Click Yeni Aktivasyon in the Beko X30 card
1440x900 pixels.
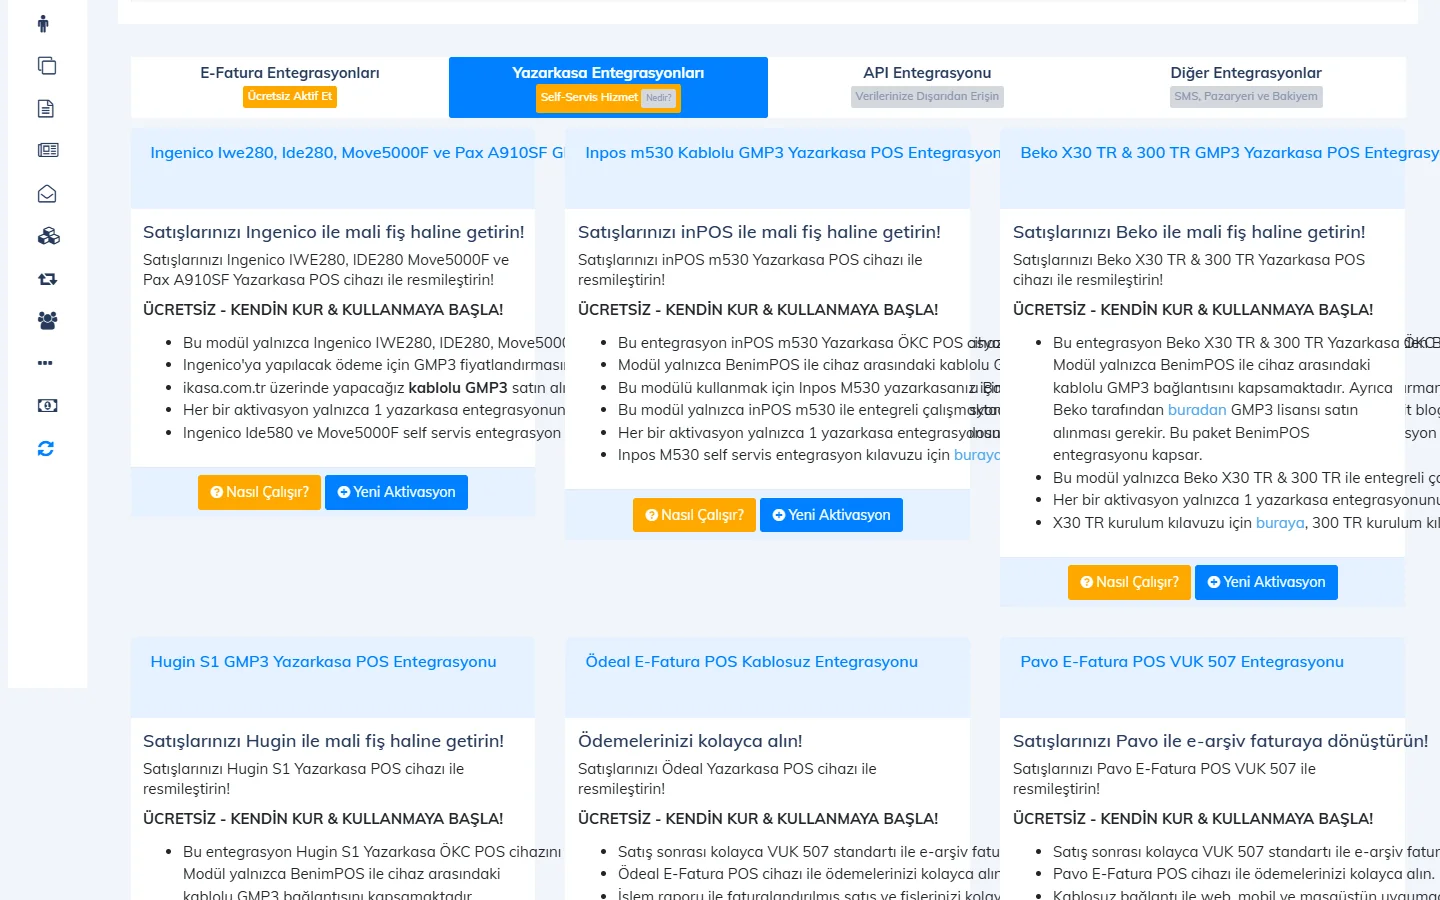[1266, 582]
